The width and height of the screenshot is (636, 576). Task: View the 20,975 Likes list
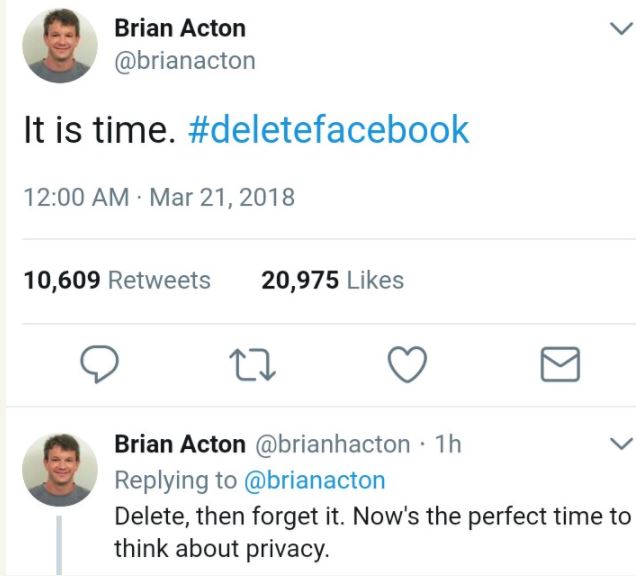(x=332, y=281)
